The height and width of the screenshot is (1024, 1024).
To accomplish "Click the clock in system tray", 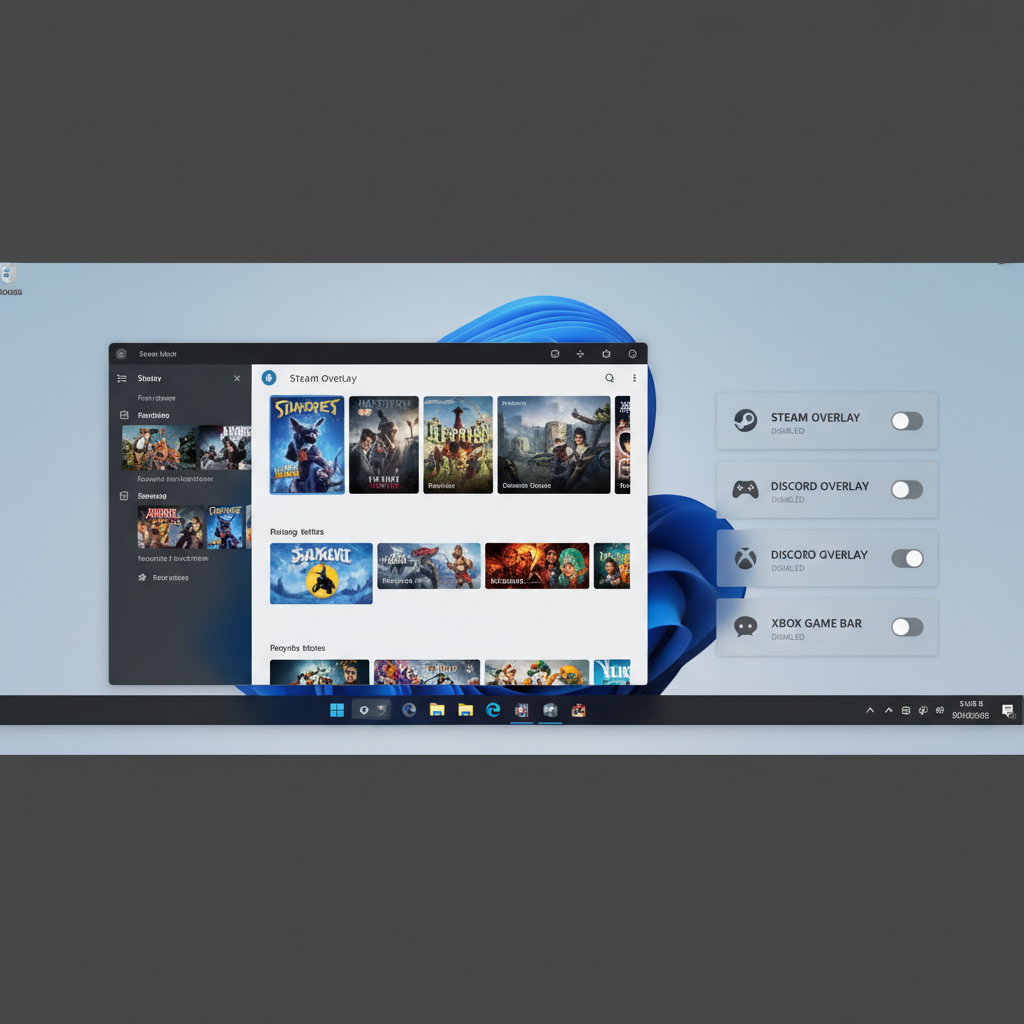I will click(x=970, y=710).
